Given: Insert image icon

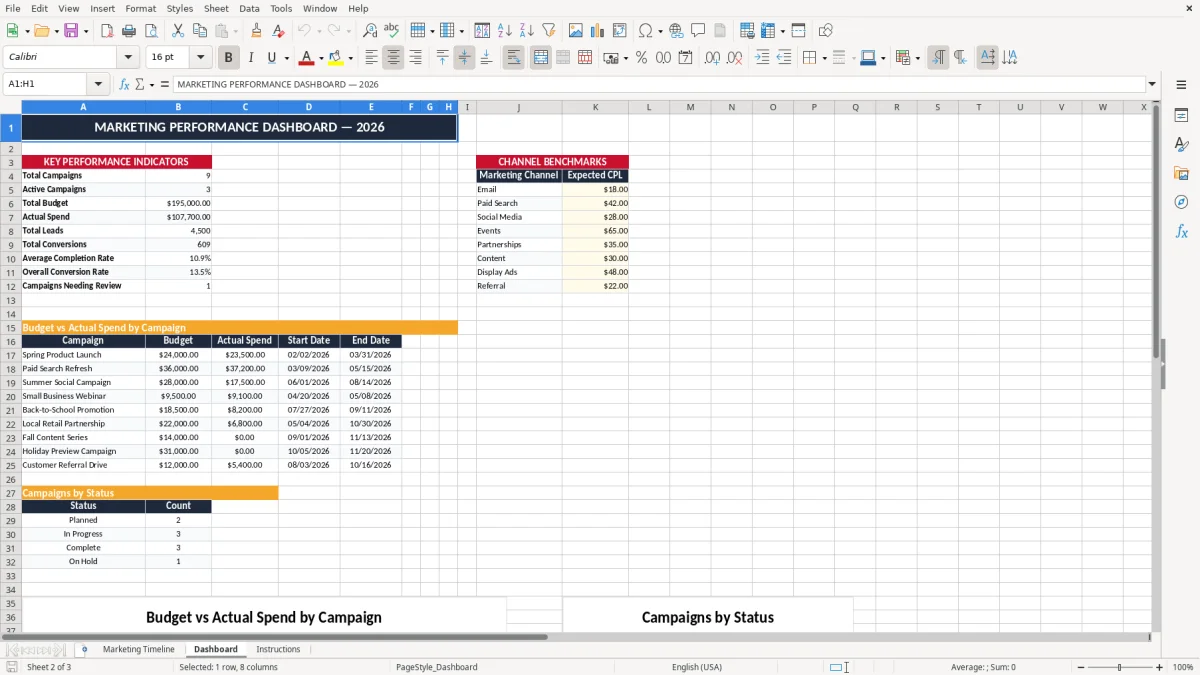Looking at the screenshot, I should 576,31.
